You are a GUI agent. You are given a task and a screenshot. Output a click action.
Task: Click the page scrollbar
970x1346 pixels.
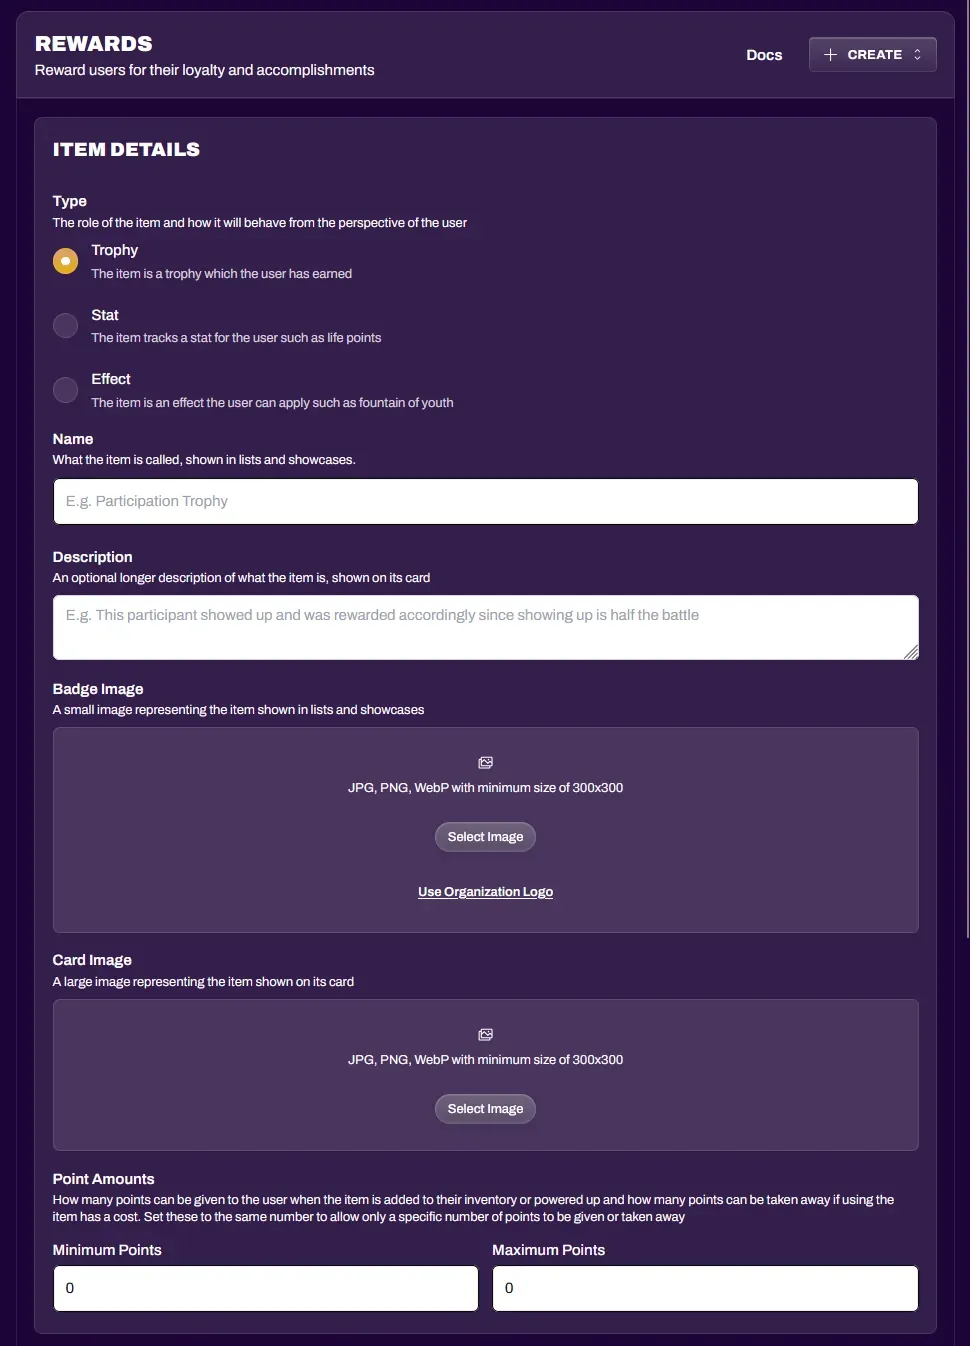[x=966, y=470]
